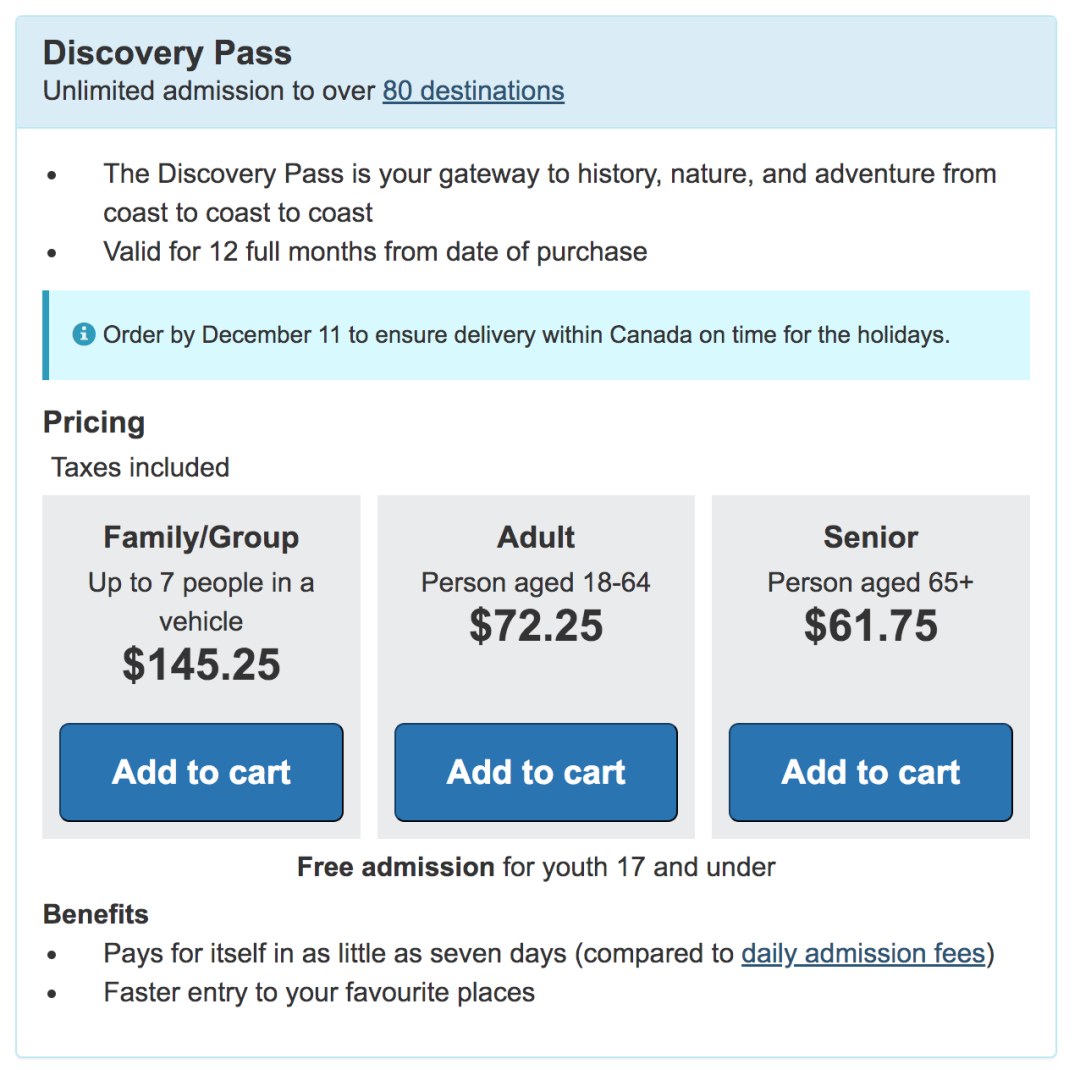Viewport: 1080px width, 1070px height.
Task: Click the info icon in the holiday notice
Action: pyautogui.click(x=84, y=334)
